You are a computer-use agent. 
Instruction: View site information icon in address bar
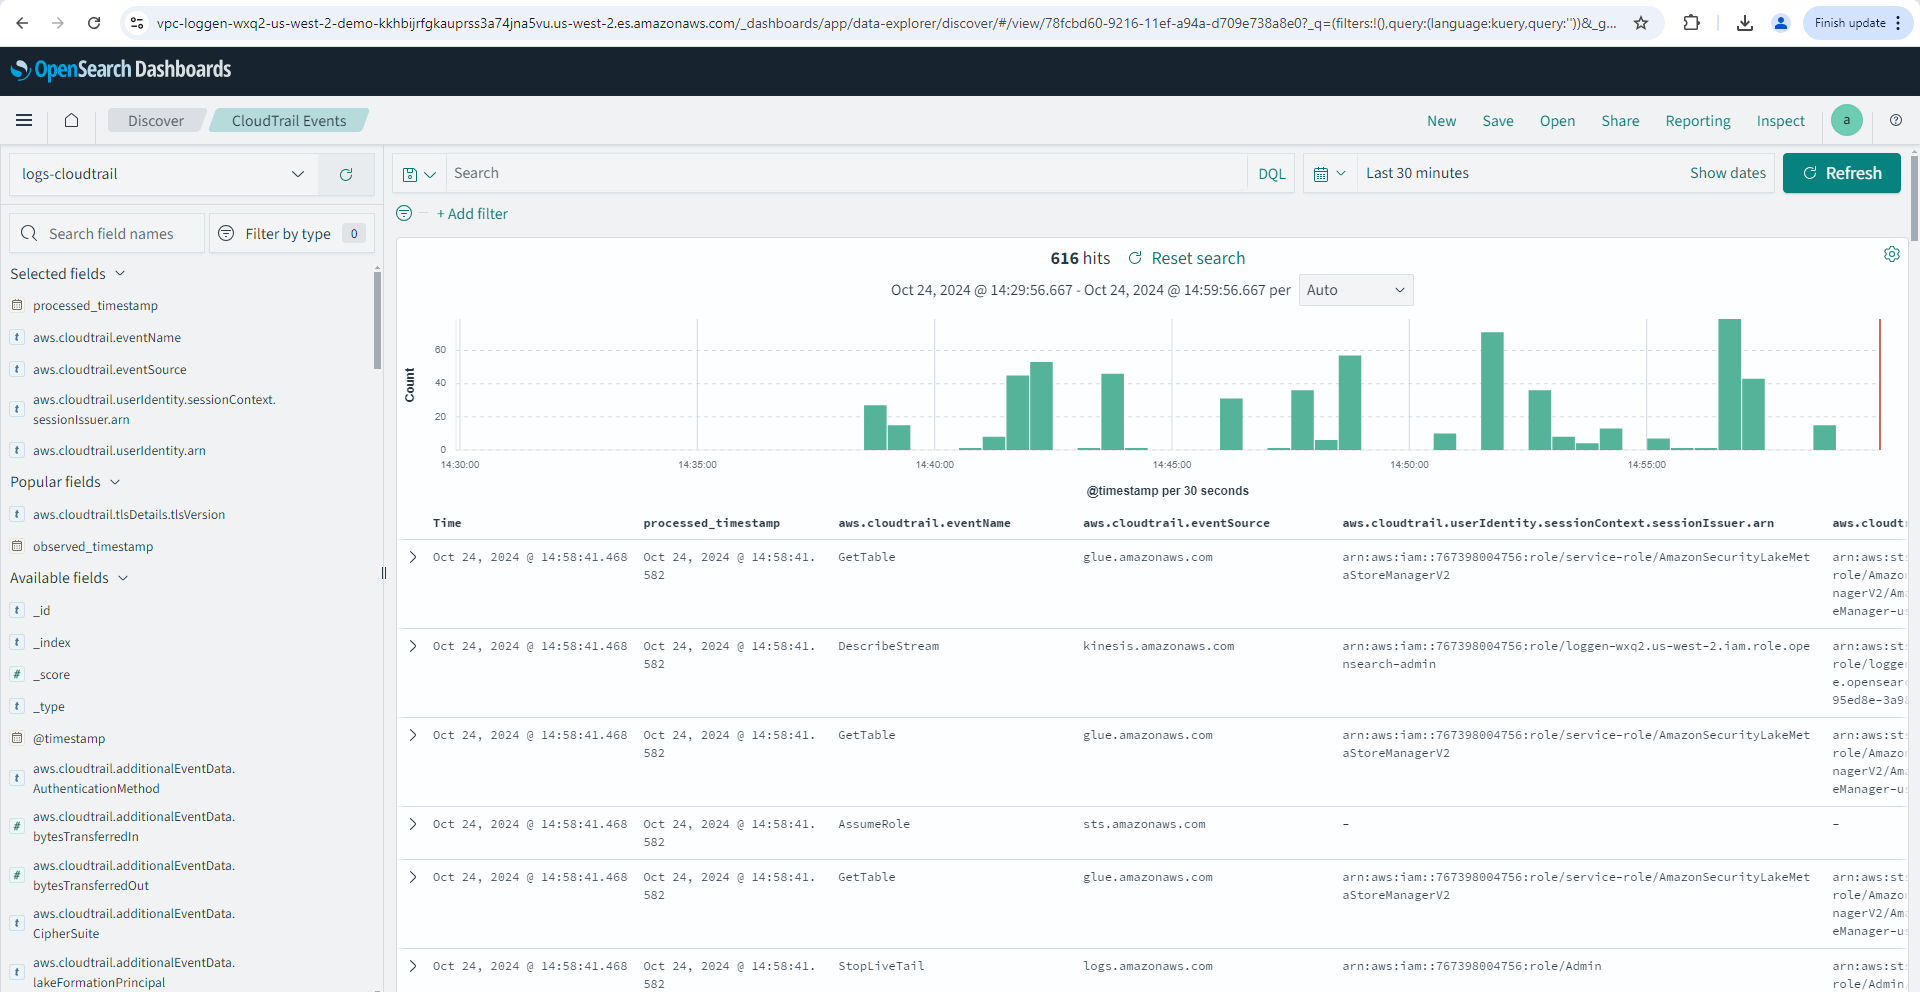[137, 23]
